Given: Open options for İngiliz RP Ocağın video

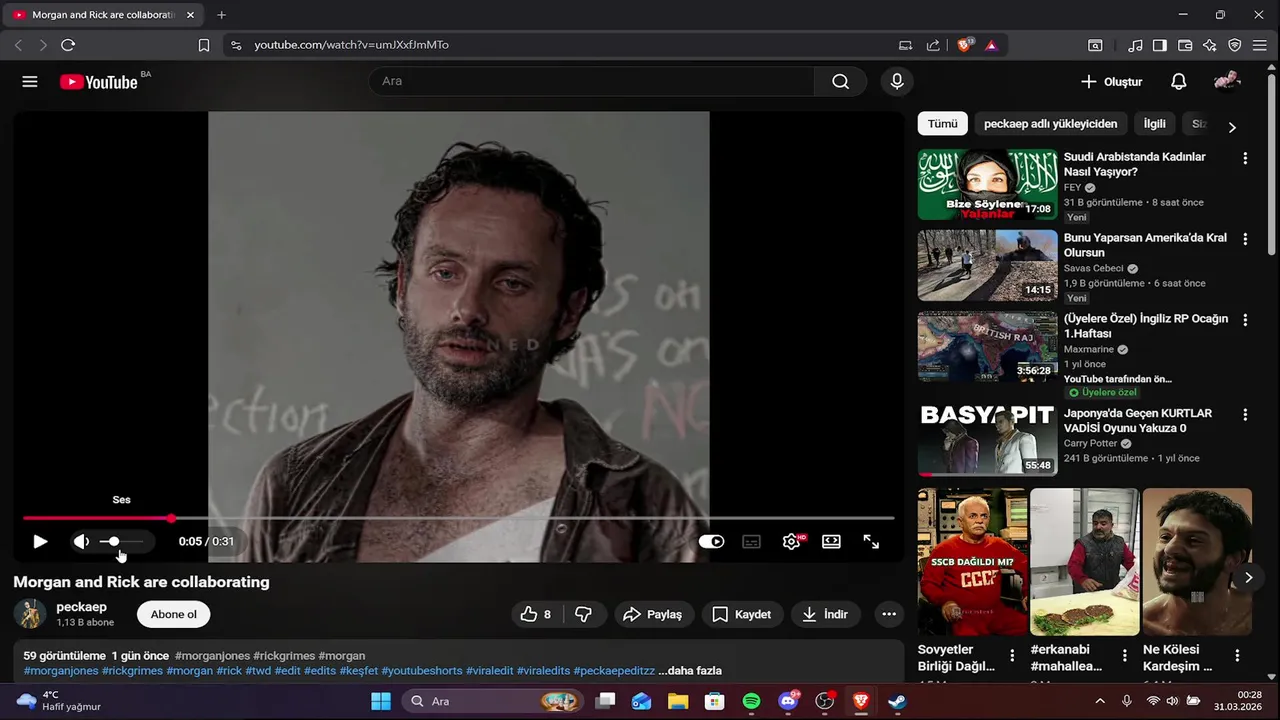Looking at the screenshot, I should pyautogui.click(x=1245, y=320).
